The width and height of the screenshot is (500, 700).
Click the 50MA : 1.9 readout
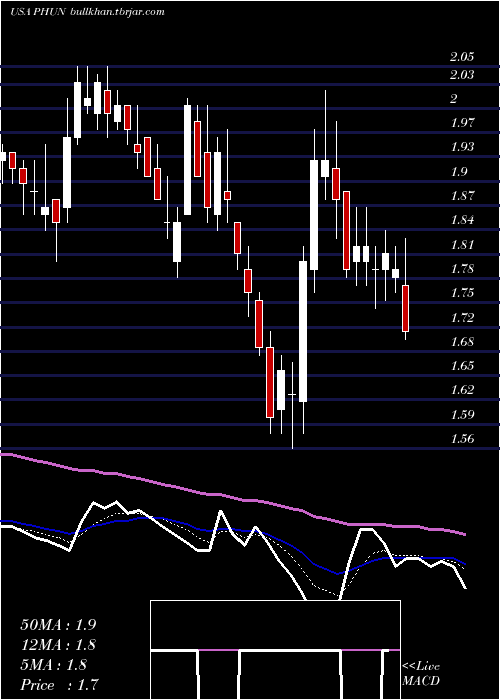tap(58, 625)
